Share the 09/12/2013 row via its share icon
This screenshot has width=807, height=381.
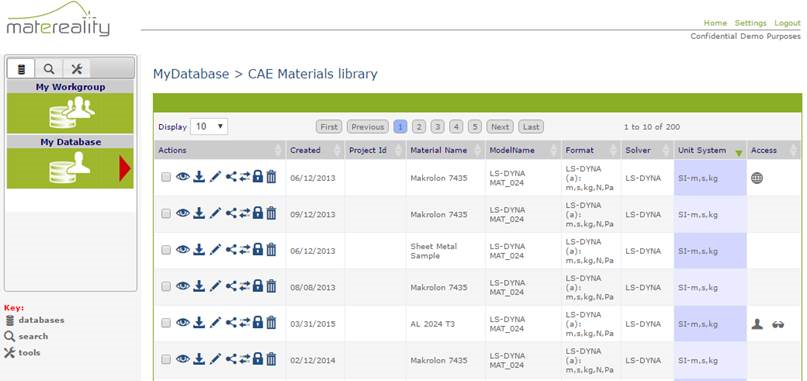[x=231, y=214]
